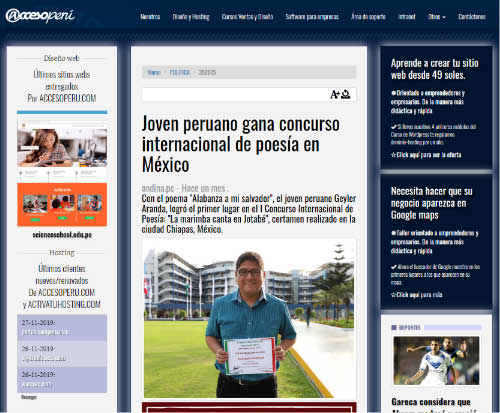Expand the Otros dropdown menu

click(437, 17)
